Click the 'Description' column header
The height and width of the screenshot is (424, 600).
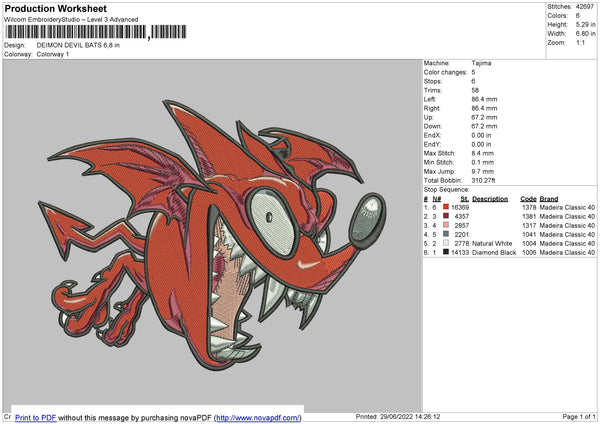coord(490,199)
